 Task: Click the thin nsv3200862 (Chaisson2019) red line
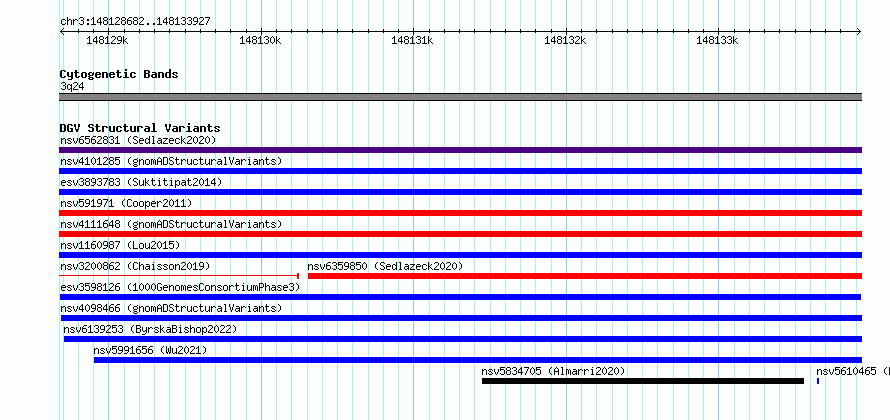[x=179, y=276]
